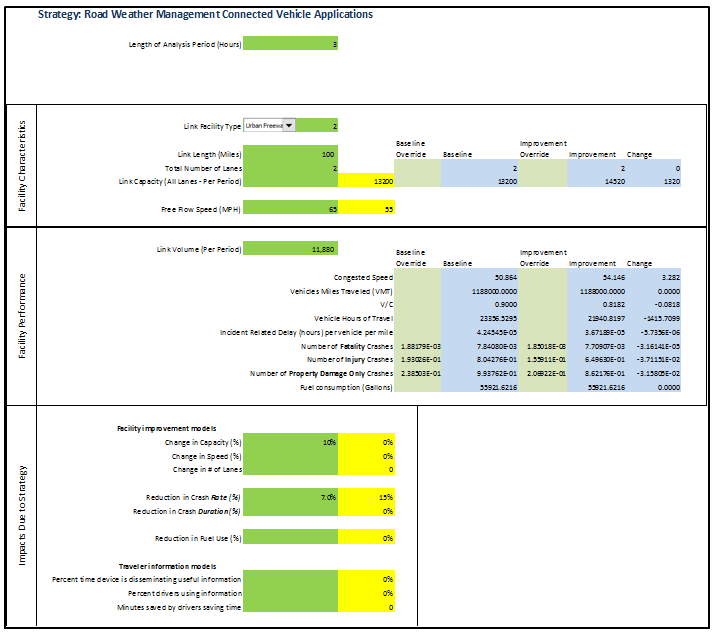Click the Reduction in Crash Rate 7.0% cell
Image resolution: width=713 pixels, height=634 pixels.
pos(290,497)
